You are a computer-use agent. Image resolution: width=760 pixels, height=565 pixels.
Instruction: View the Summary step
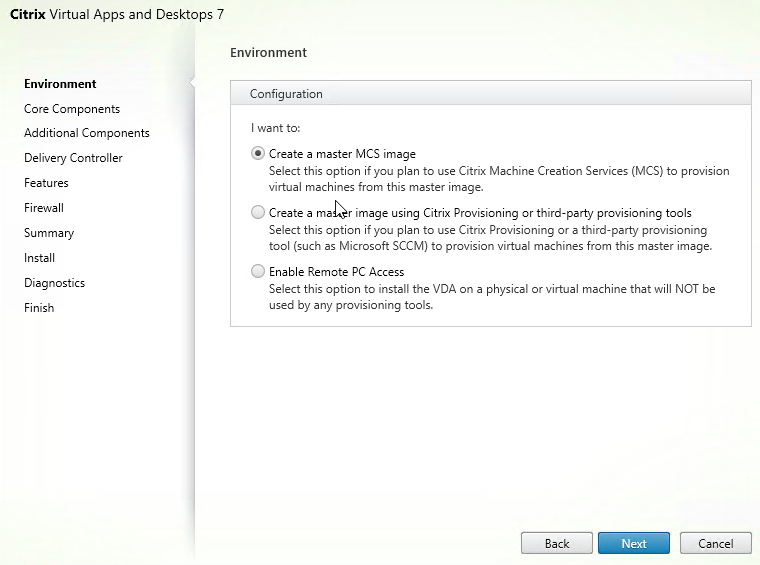pos(49,233)
